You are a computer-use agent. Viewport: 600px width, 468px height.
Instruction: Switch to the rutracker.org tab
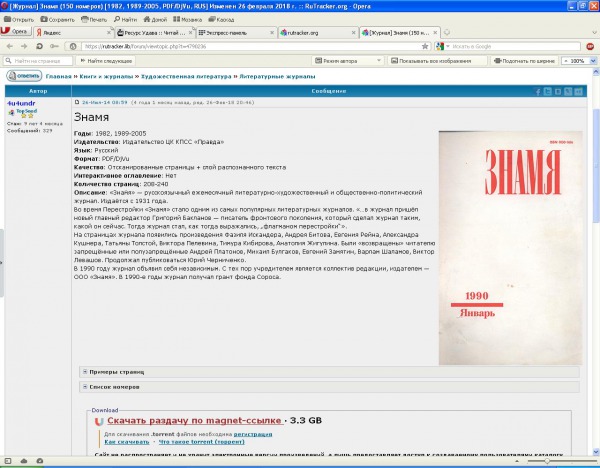pos(316,33)
